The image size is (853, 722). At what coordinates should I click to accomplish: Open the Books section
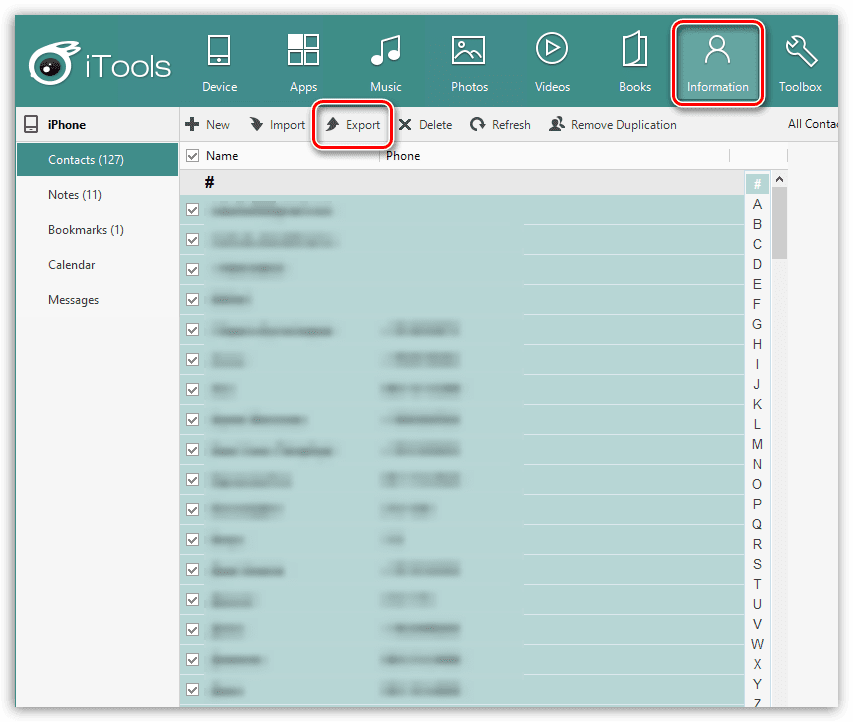pyautogui.click(x=635, y=63)
